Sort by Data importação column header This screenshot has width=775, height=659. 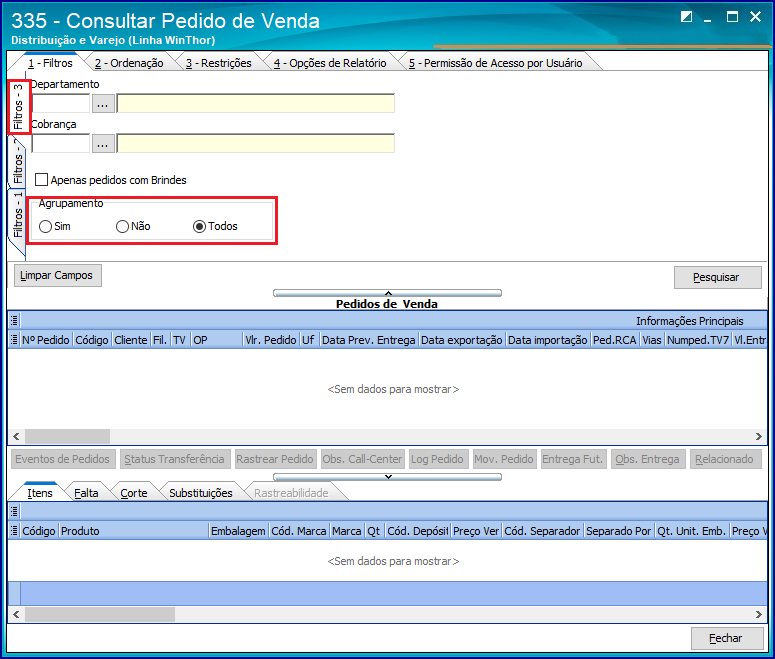pos(548,340)
